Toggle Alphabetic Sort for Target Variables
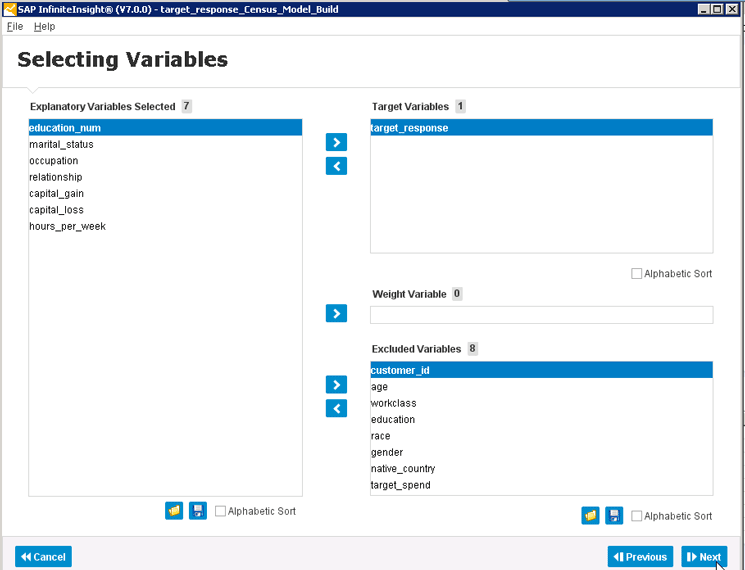Image resolution: width=745 pixels, height=570 pixels. 636,274
